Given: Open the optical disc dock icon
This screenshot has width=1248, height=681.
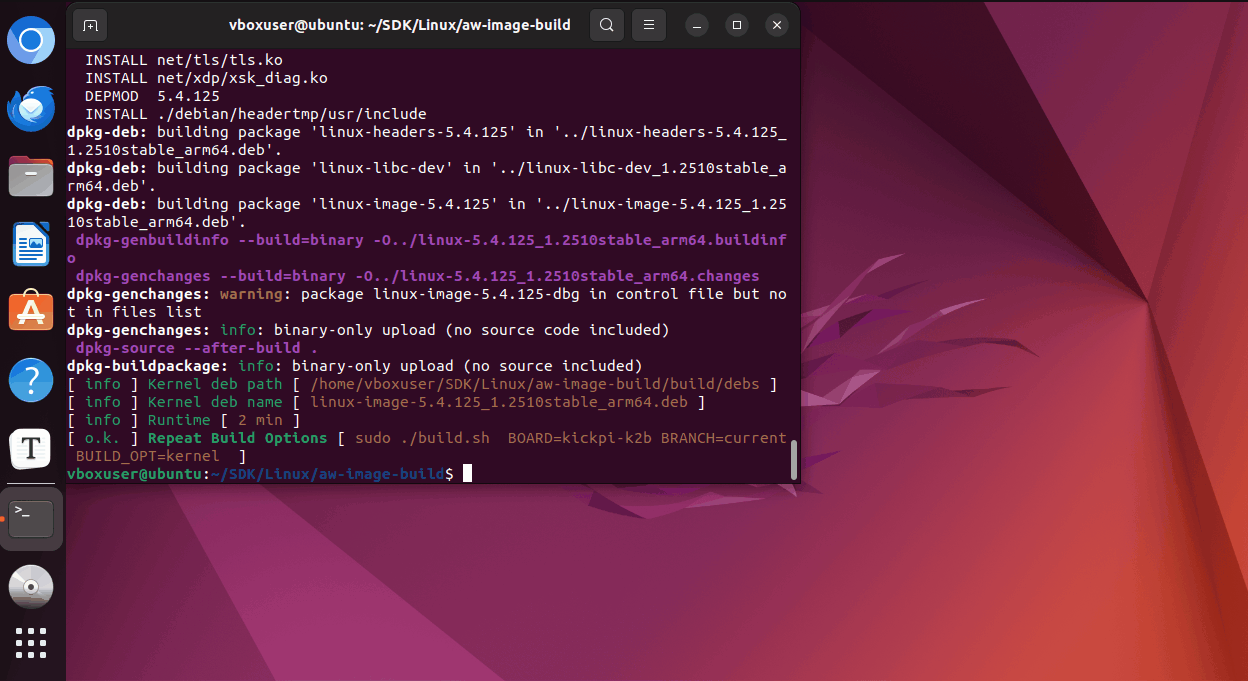Looking at the screenshot, I should [x=31, y=586].
